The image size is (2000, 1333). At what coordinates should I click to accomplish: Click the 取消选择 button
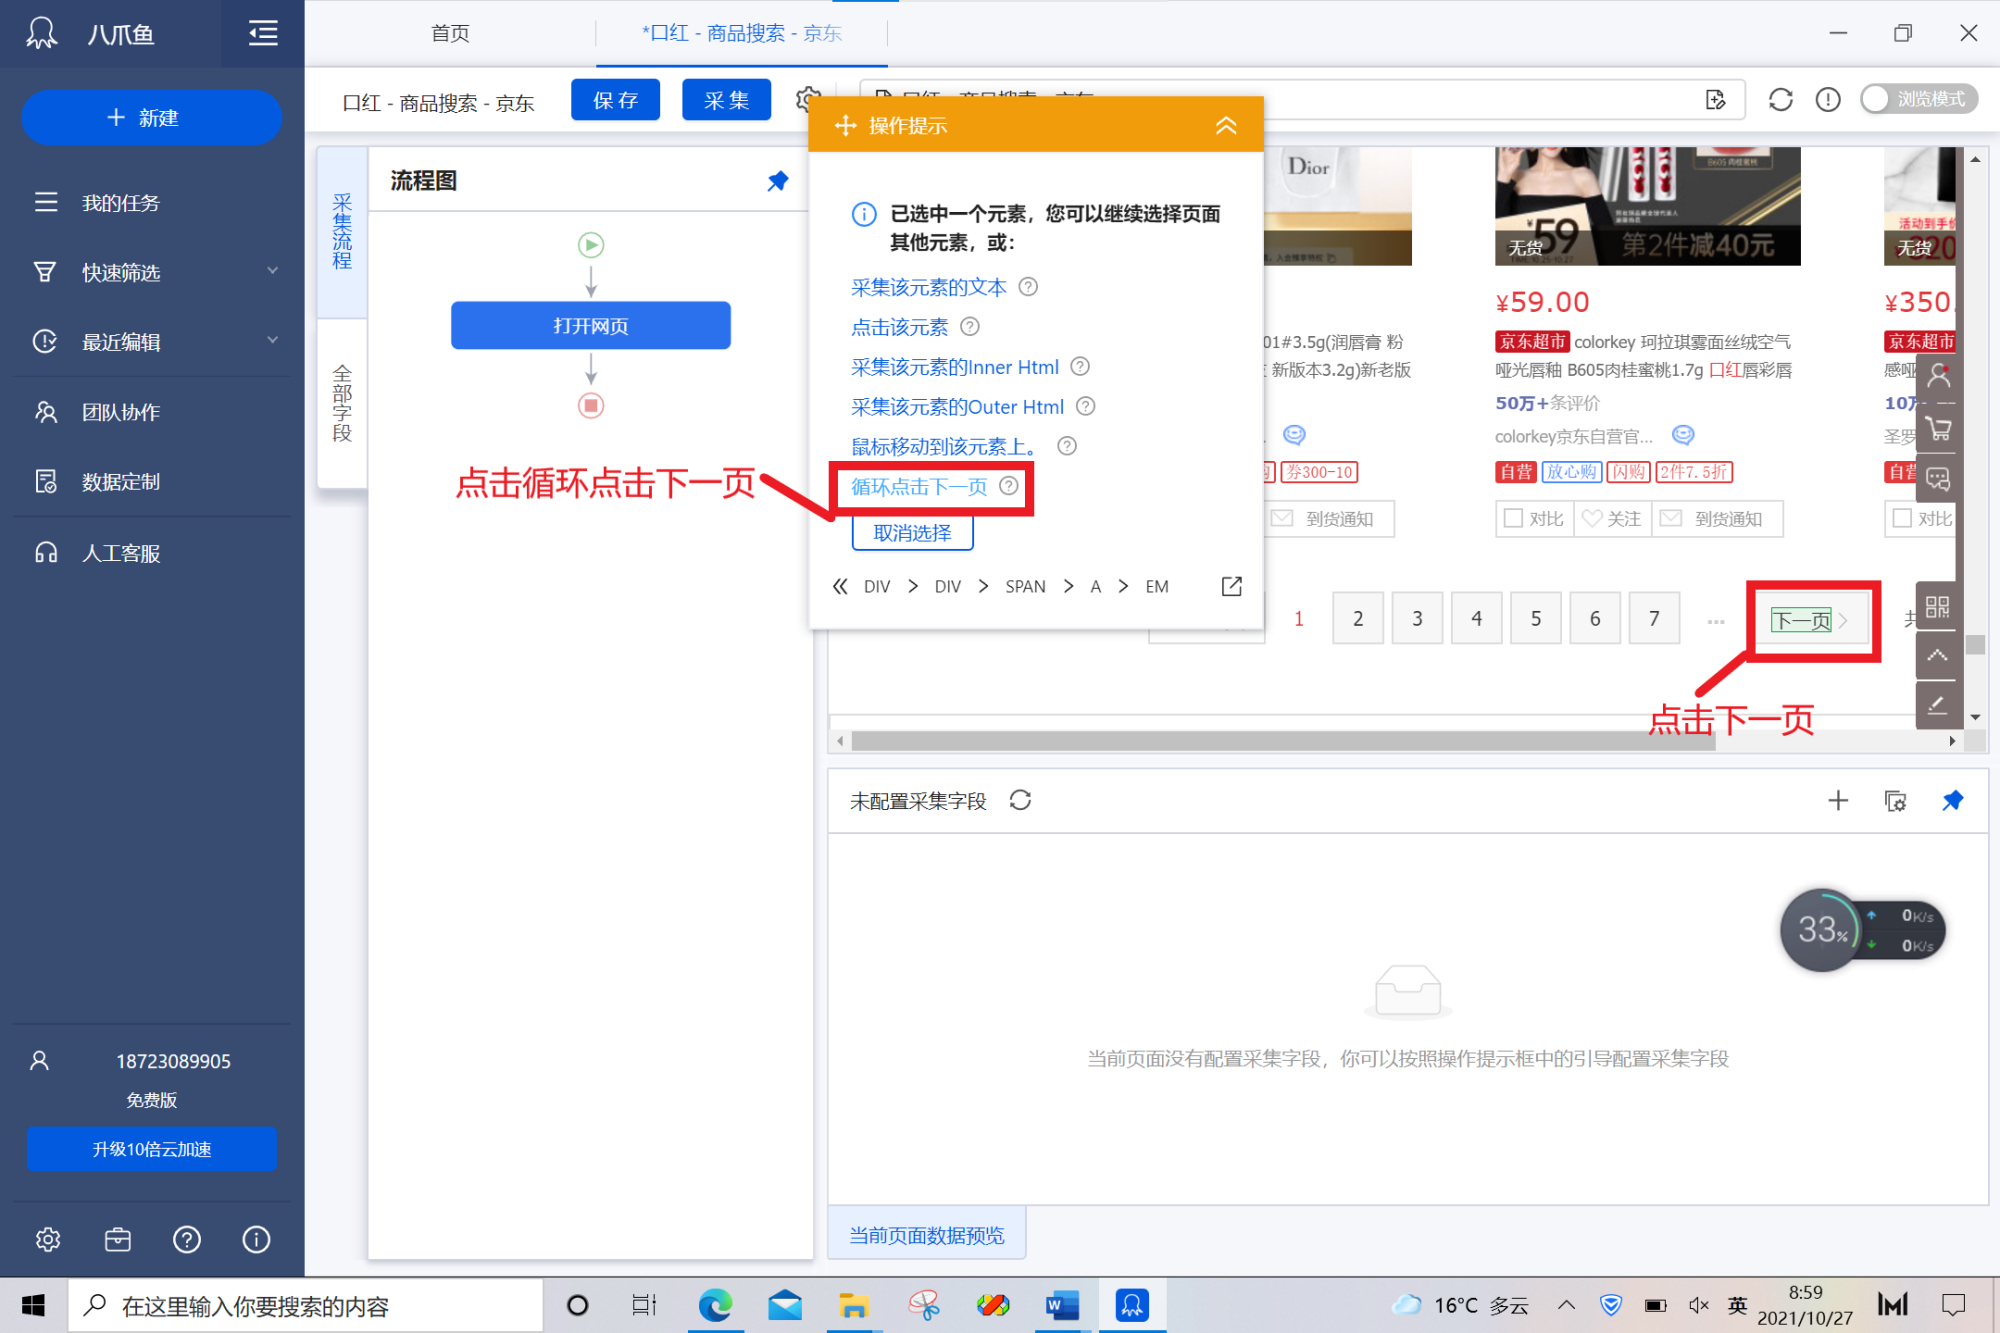(x=912, y=533)
